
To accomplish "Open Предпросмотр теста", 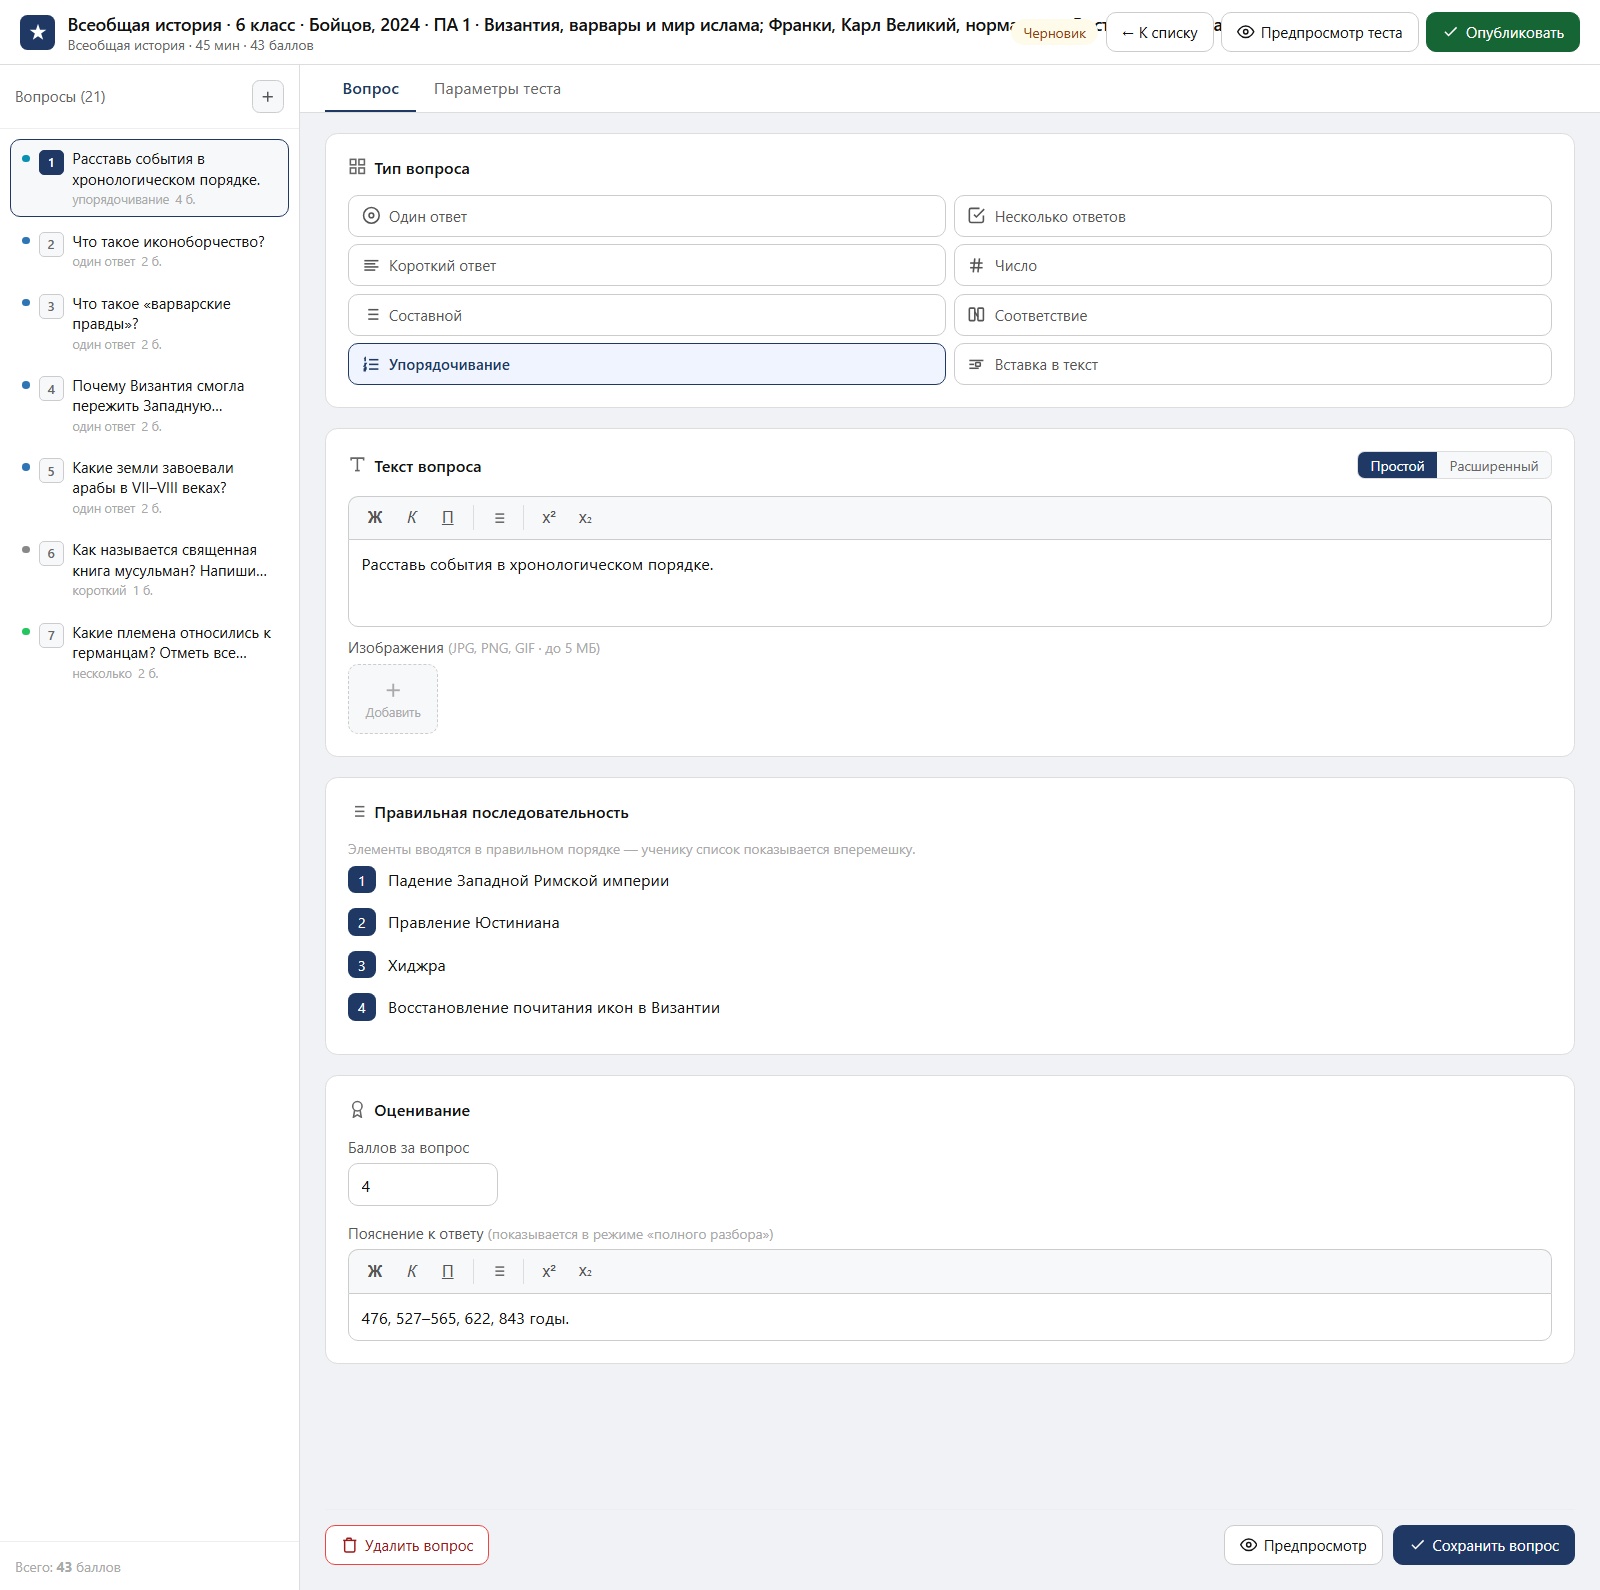I will pyautogui.click(x=1320, y=32).
